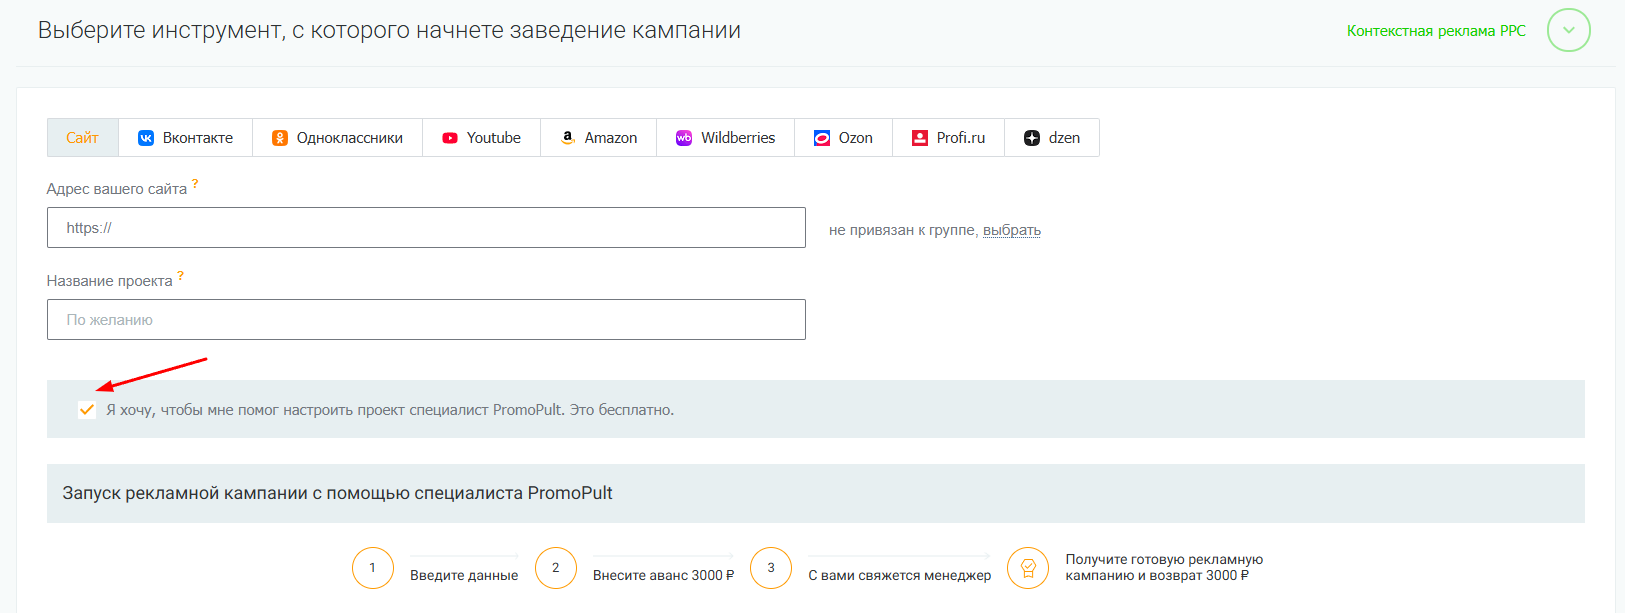Click the Youtube red play icon
The width and height of the screenshot is (1625, 613).
point(450,138)
